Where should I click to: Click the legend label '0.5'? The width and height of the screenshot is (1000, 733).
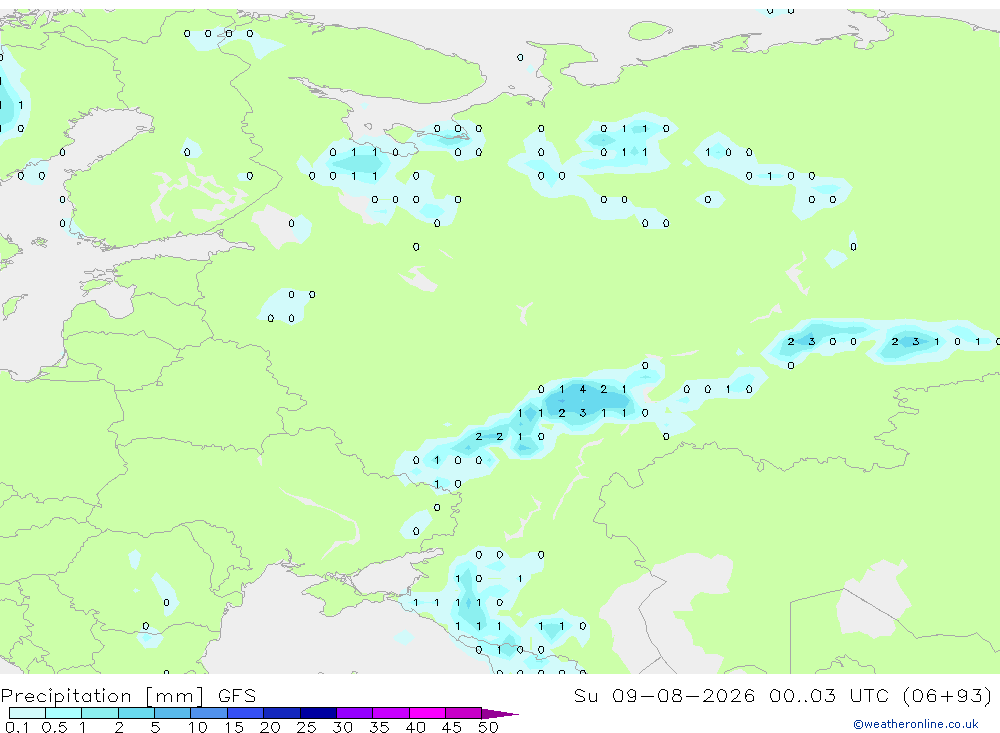coord(54,727)
